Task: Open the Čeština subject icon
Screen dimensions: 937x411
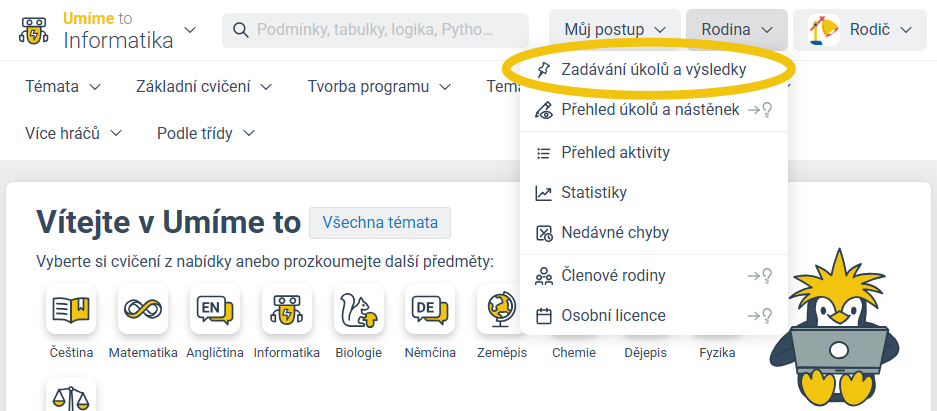Action: click(x=71, y=310)
